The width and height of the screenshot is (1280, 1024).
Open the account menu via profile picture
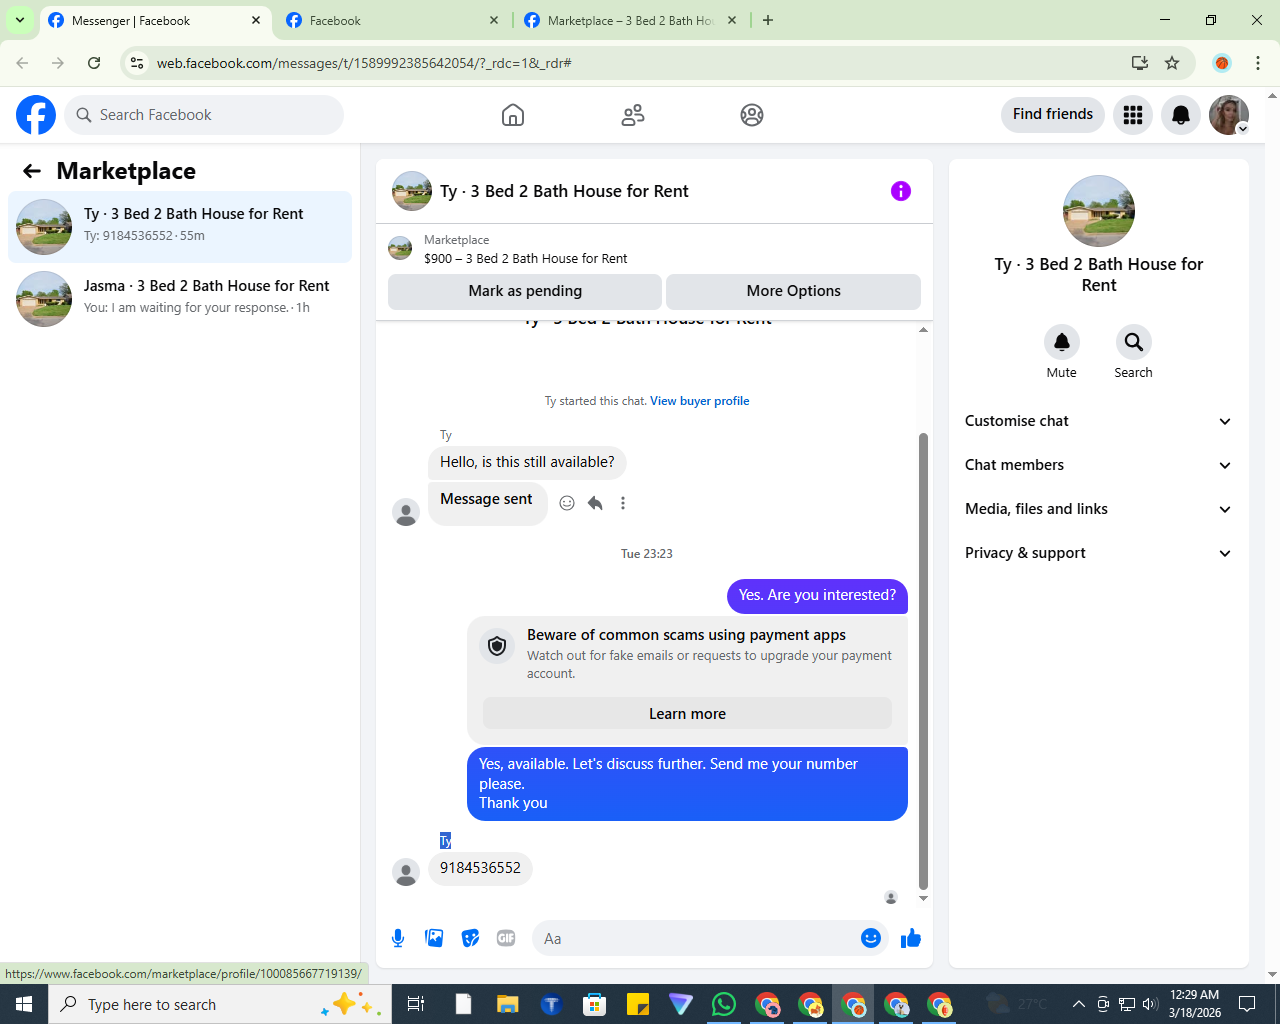point(1229,115)
